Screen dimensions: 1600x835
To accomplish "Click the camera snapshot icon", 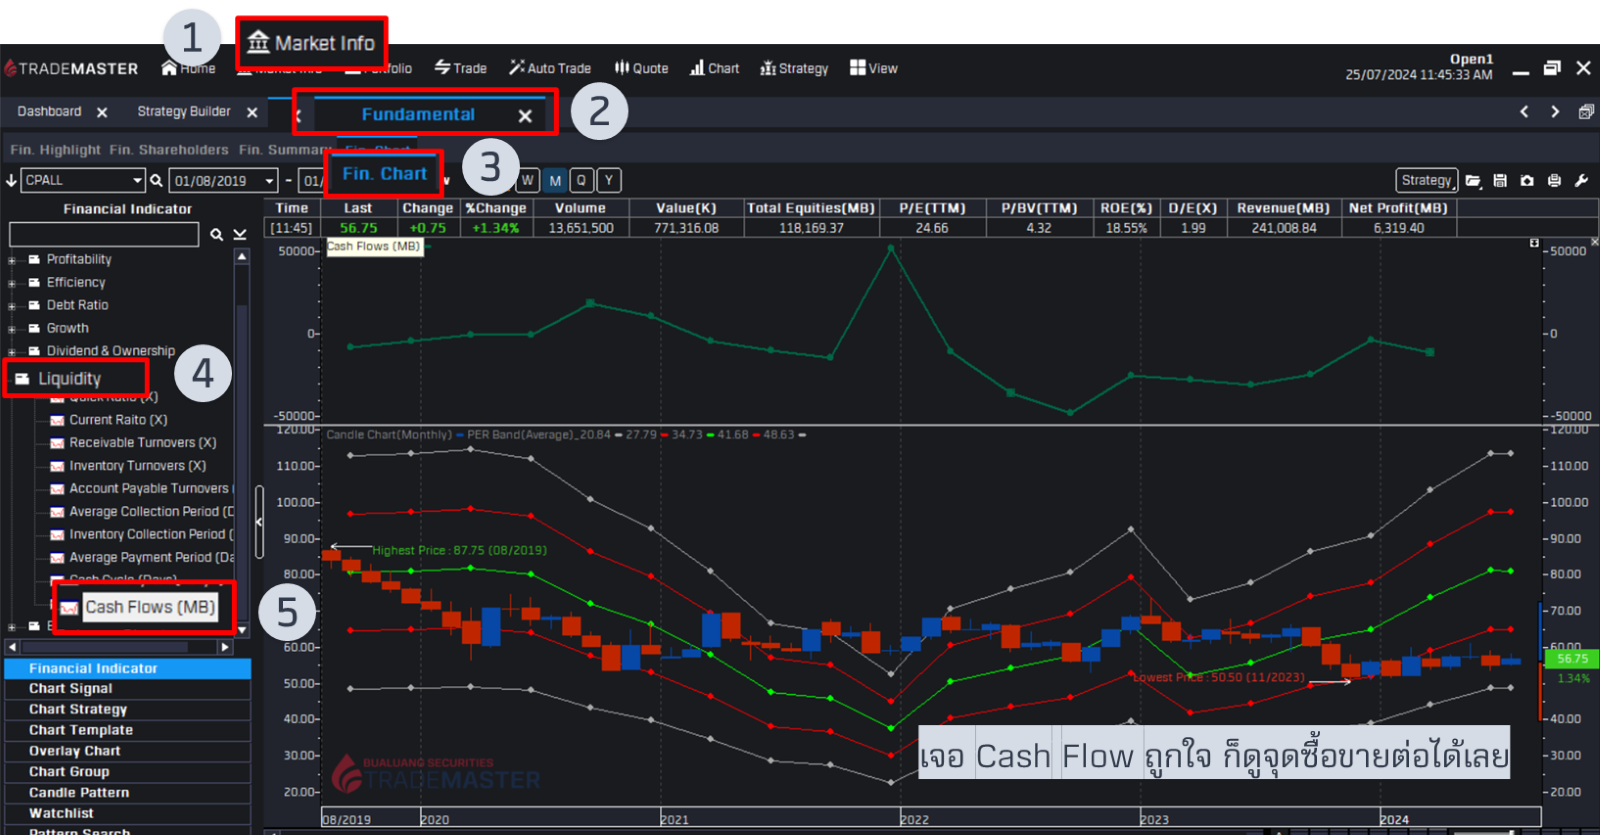I will point(1527,181).
